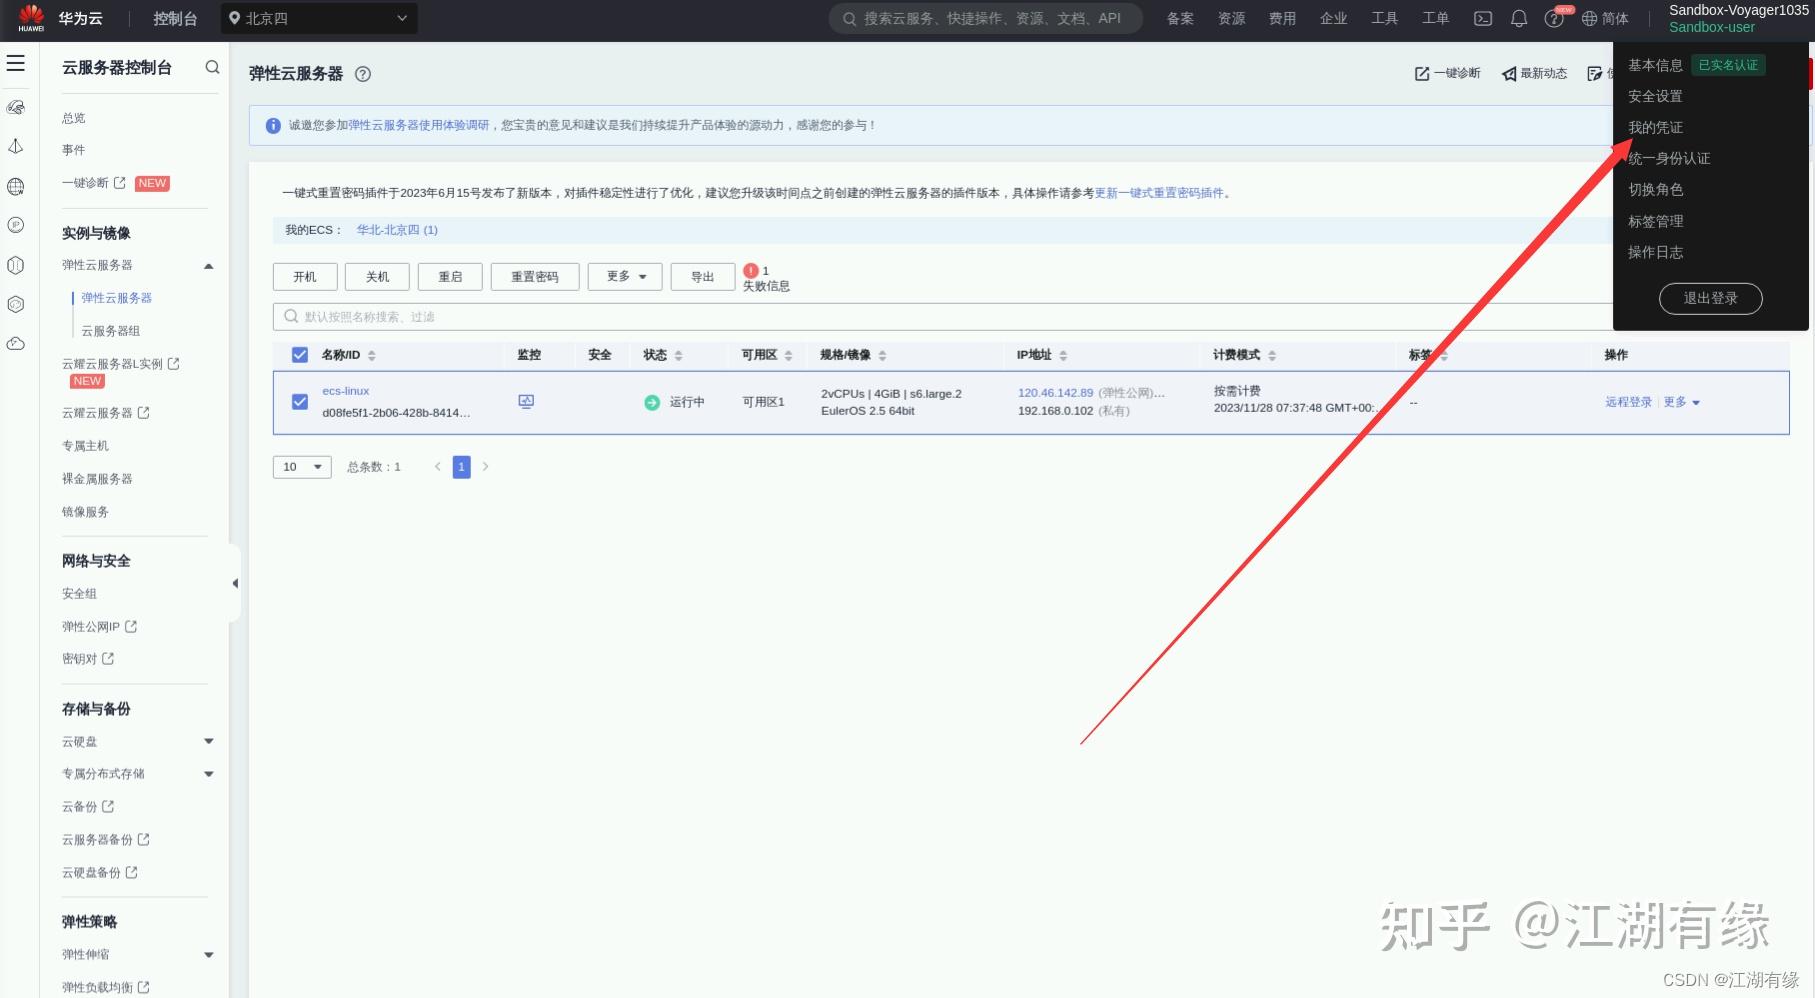This screenshot has width=1815, height=998.
Task: Uncheck the ecs-linux row checkbox
Action: tap(299, 401)
